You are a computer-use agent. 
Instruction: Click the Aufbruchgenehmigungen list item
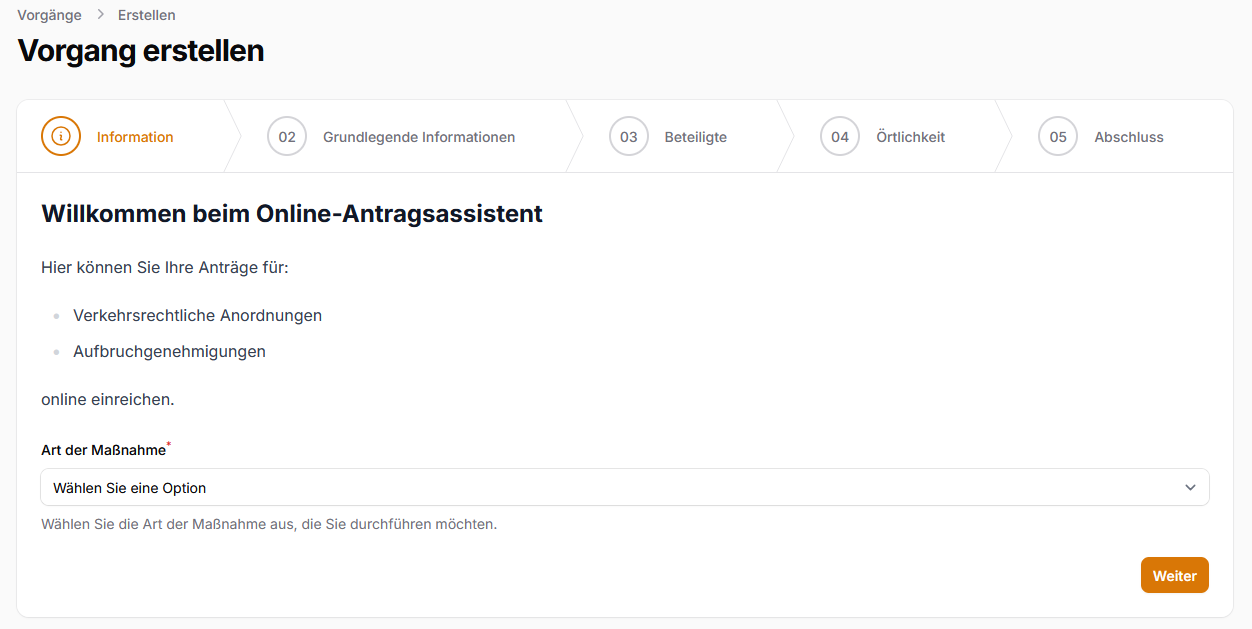pyautogui.click(x=169, y=351)
